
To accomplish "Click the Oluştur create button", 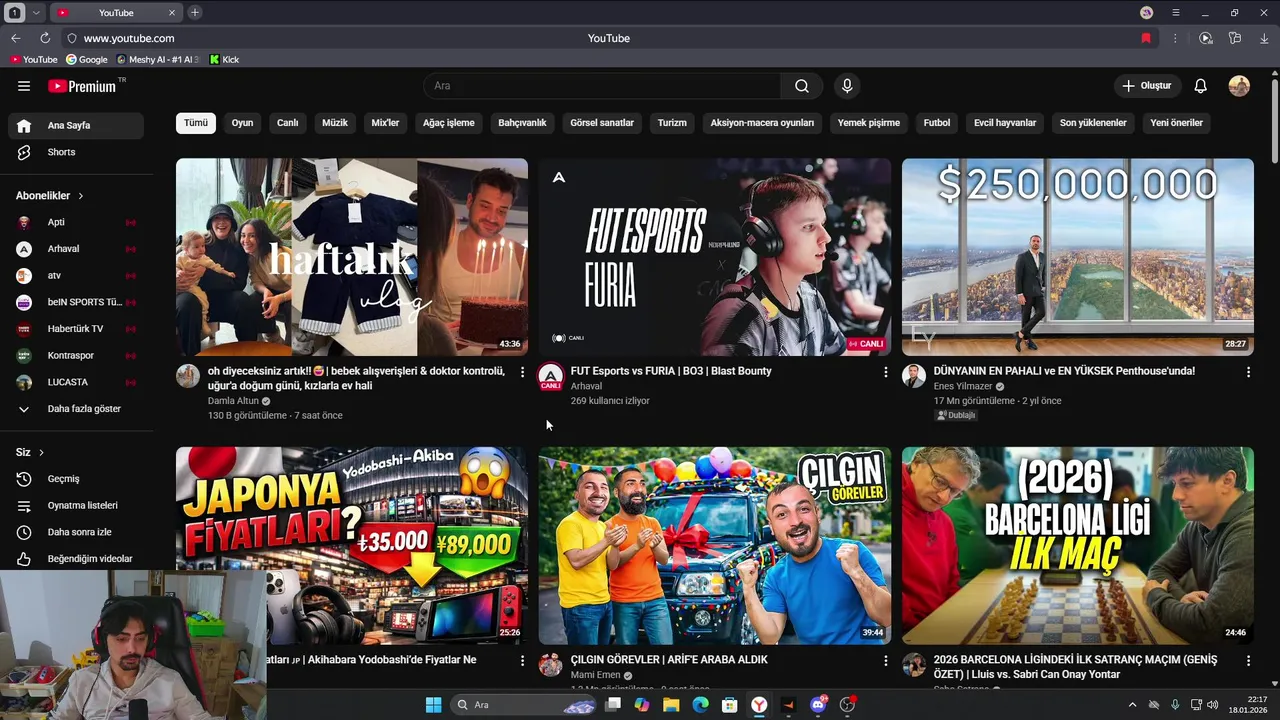I will pyautogui.click(x=1146, y=86).
